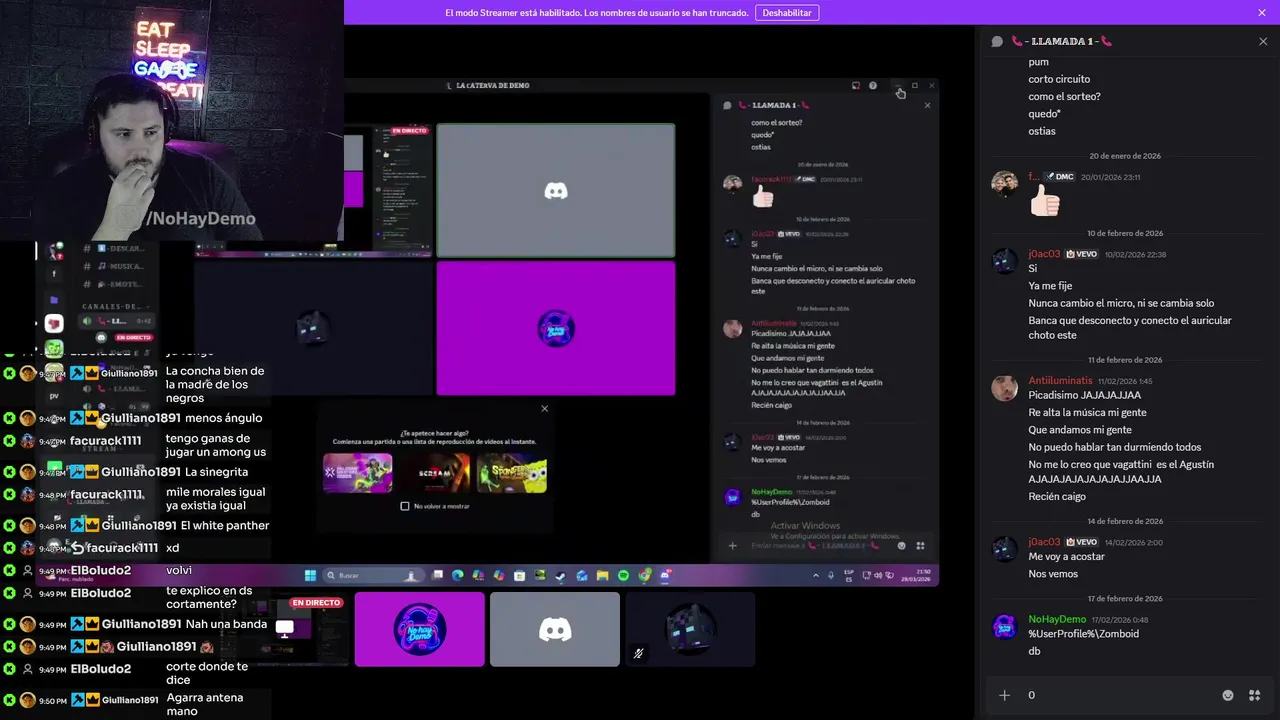
Task: Expand the hidden tray icons chevron in shared taskbar
Action: coord(816,576)
